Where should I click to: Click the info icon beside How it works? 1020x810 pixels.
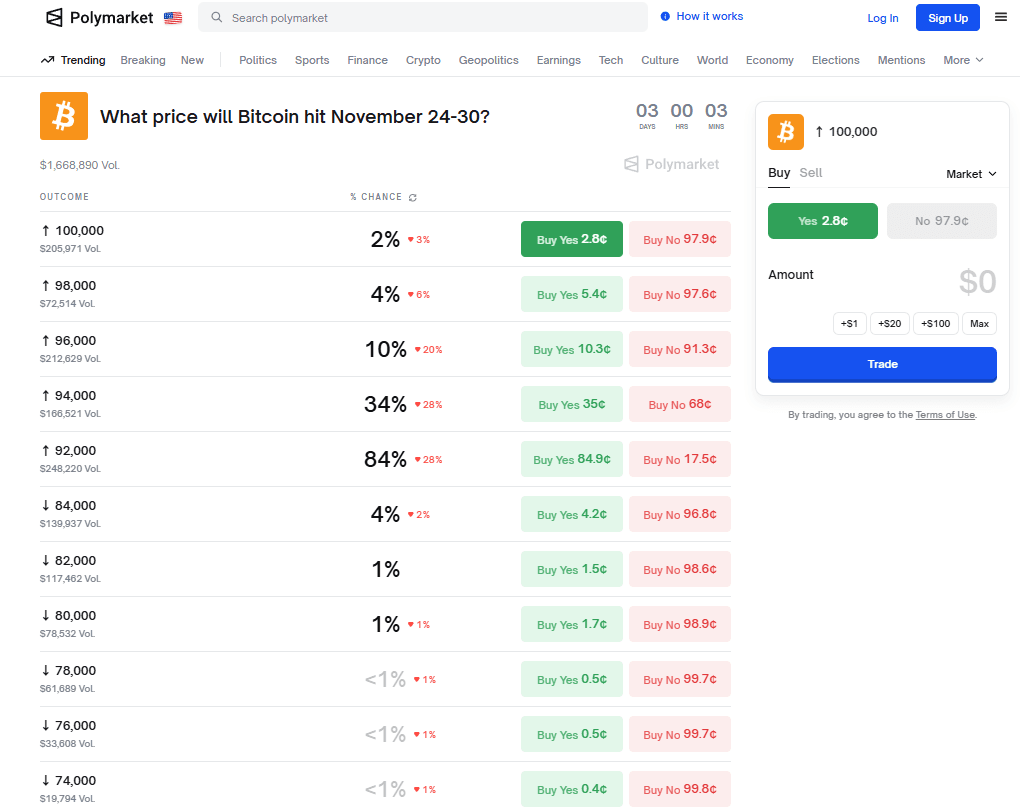[x=666, y=17]
